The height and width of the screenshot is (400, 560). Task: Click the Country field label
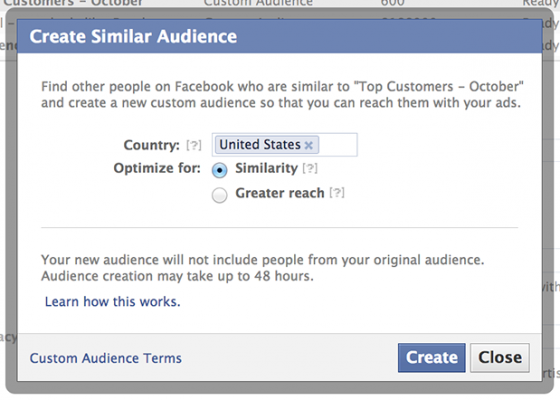coord(151,145)
